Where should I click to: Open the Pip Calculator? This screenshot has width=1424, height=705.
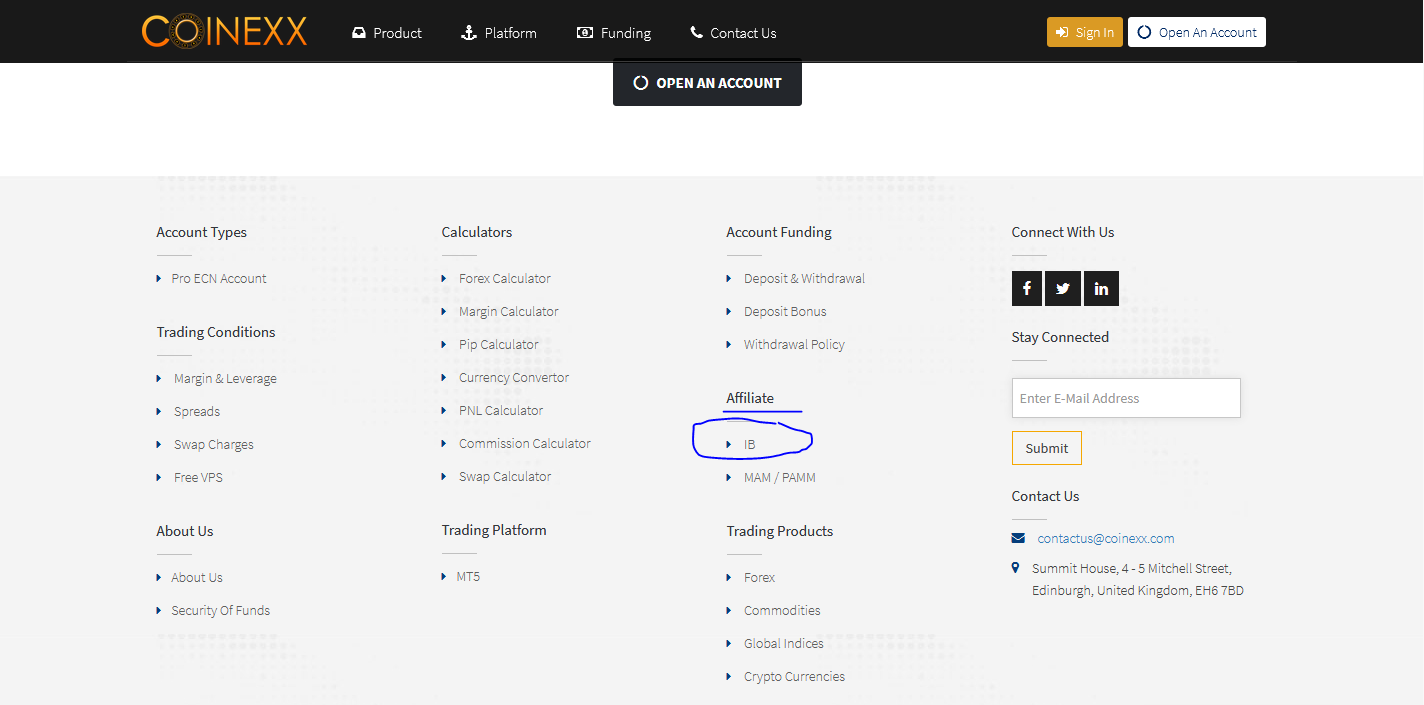coord(499,344)
